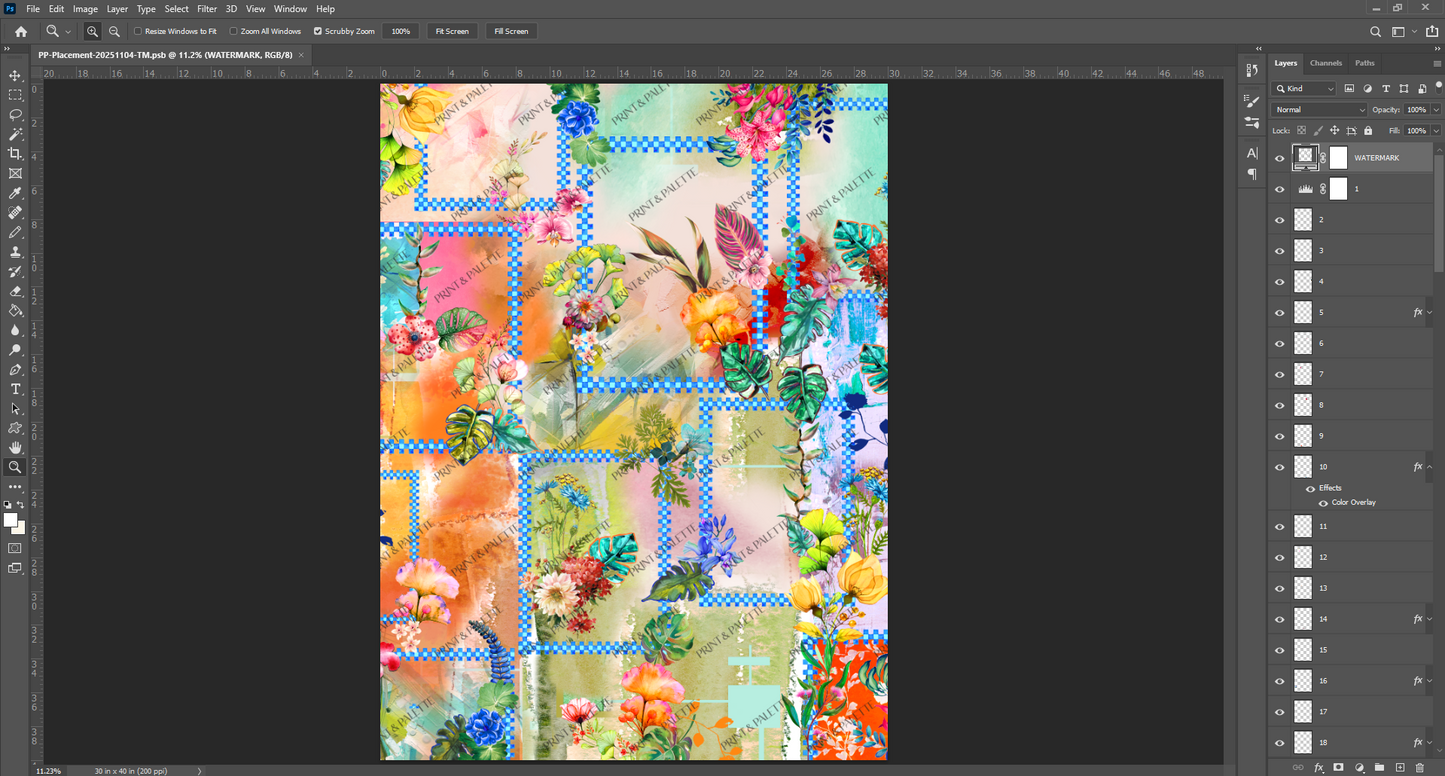Uncheck the Scrubby Zoom checkbox
Viewport: 1445px width, 776px height.
coord(318,31)
